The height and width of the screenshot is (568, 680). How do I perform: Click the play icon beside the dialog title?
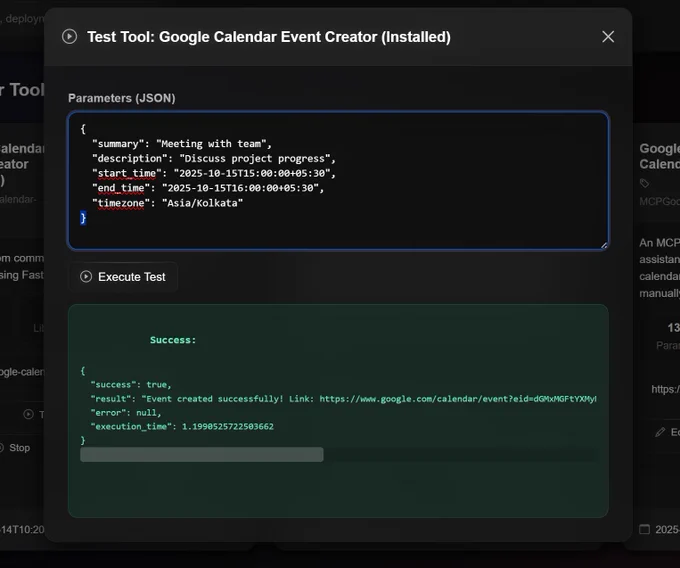pyautogui.click(x=69, y=37)
